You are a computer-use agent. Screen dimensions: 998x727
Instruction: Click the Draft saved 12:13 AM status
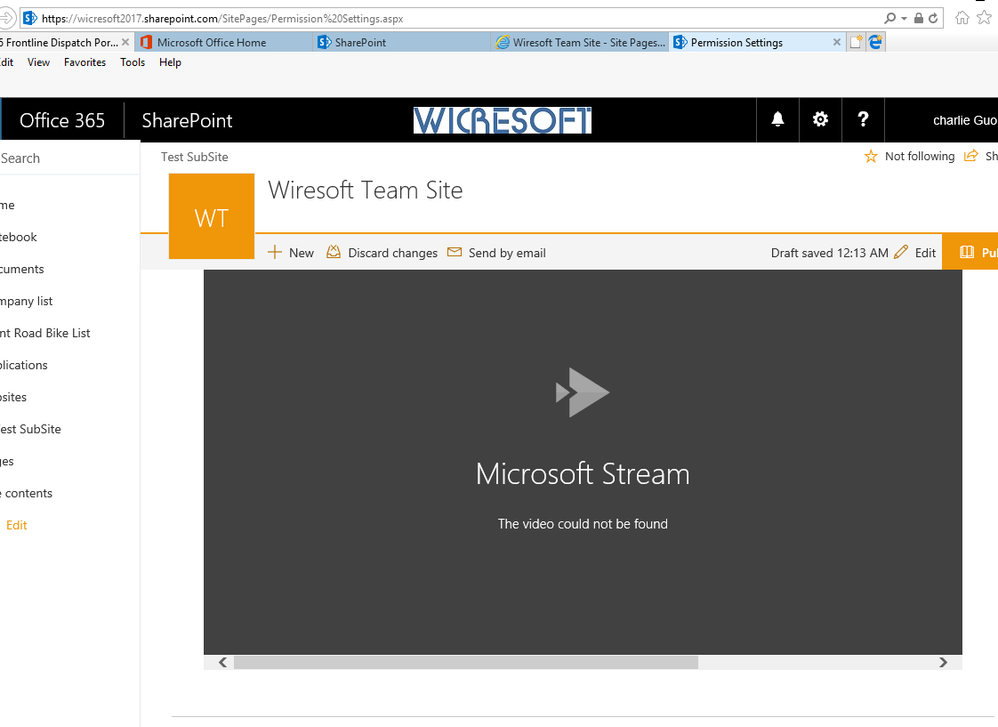(829, 253)
